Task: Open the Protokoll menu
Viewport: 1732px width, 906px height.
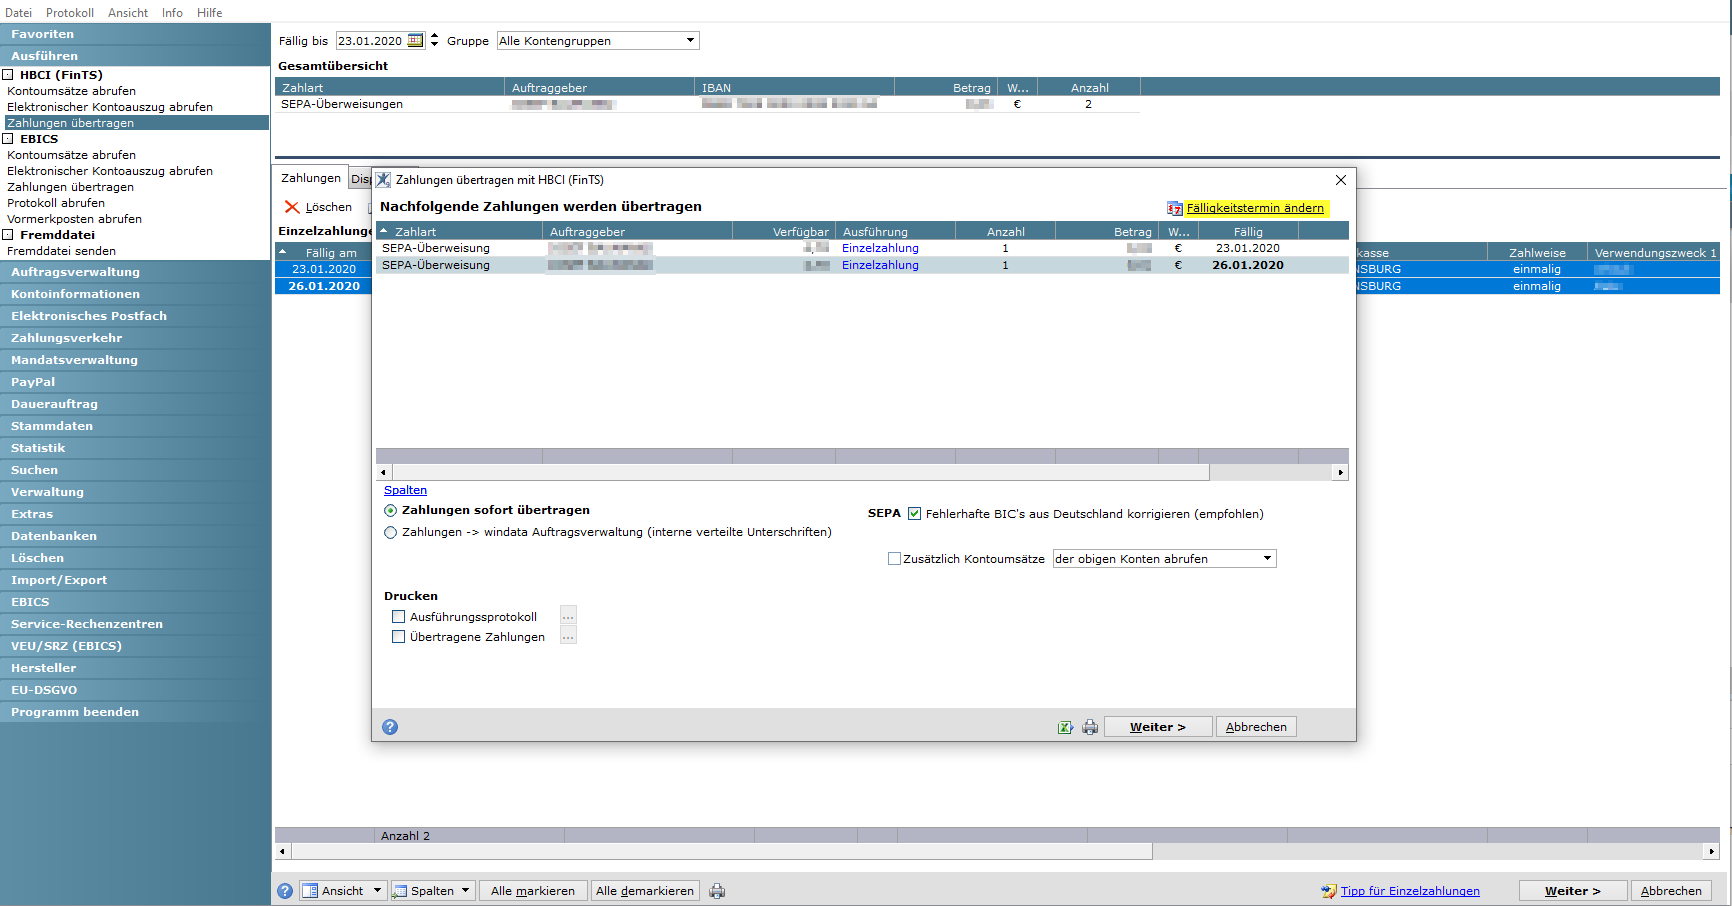Action: tap(70, 13)
